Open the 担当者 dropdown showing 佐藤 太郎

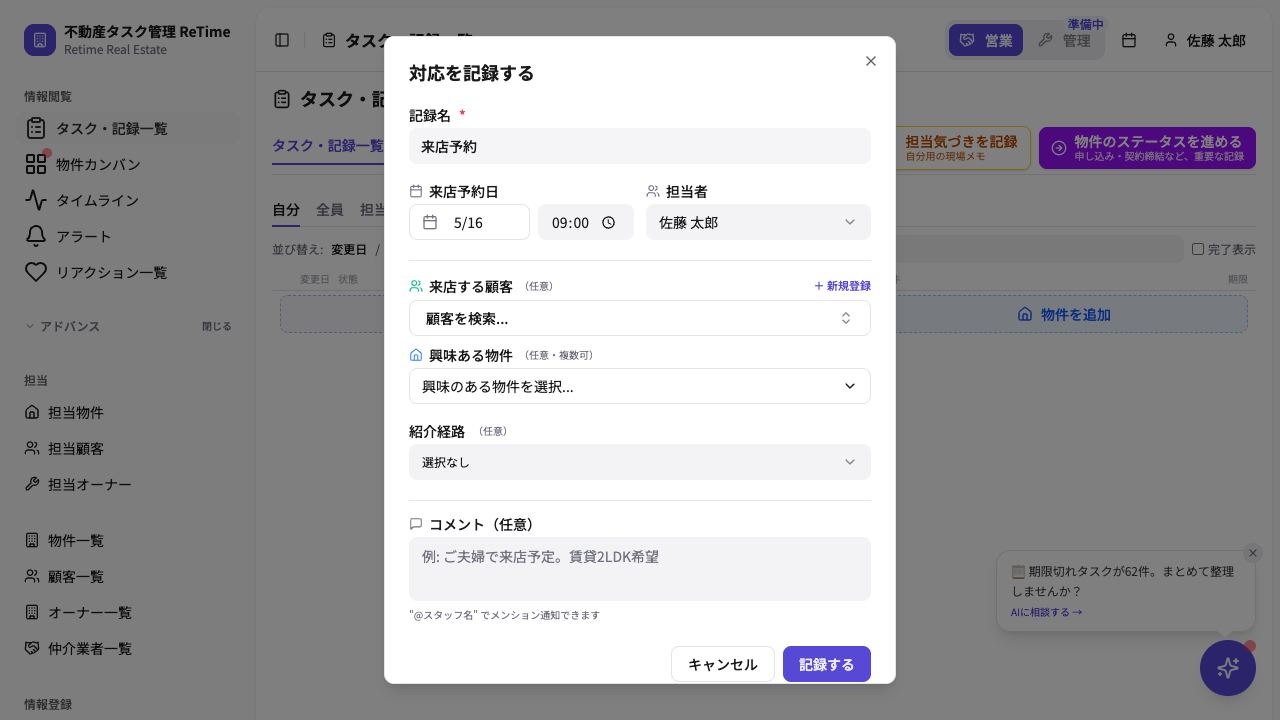tap(758, 222)
